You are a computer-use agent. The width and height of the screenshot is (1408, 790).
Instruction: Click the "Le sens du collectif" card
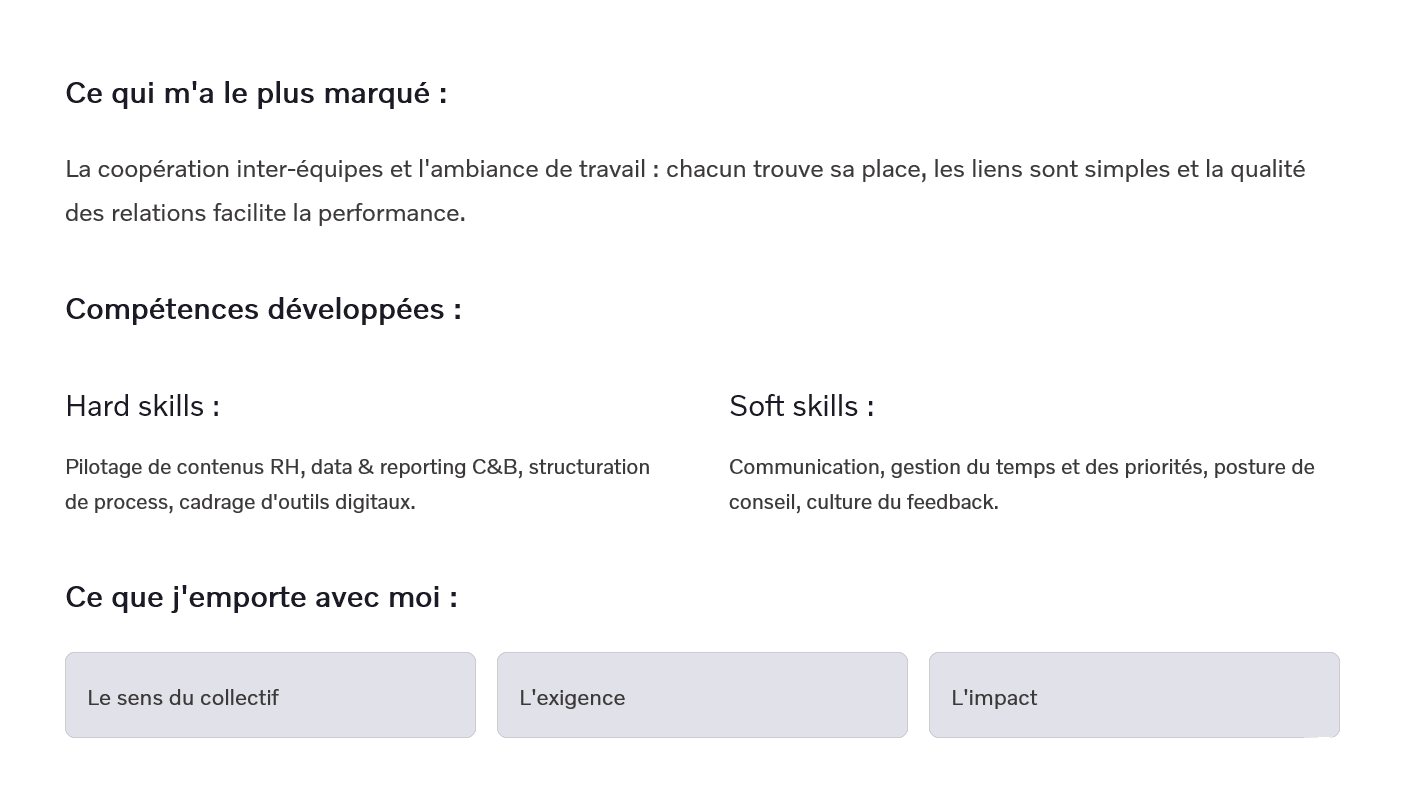coord(270,696)
